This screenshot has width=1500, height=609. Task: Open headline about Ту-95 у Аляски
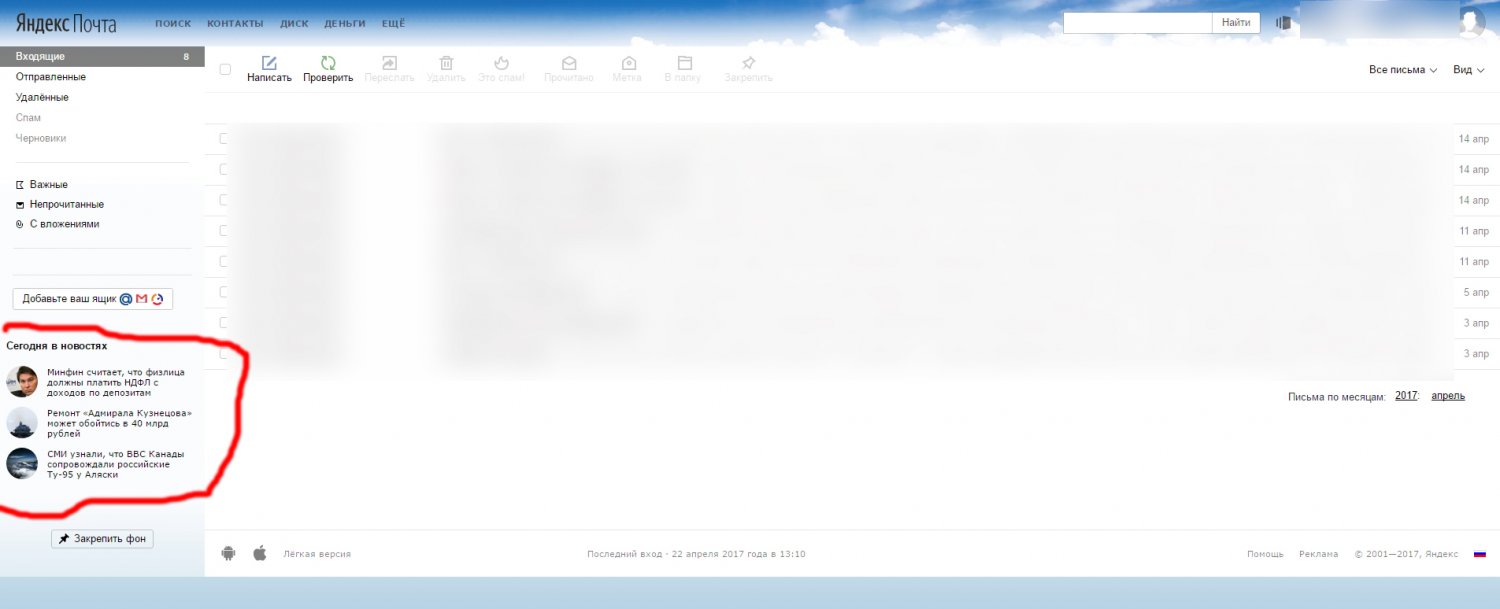pyautogui.click(x=116, y=464)
